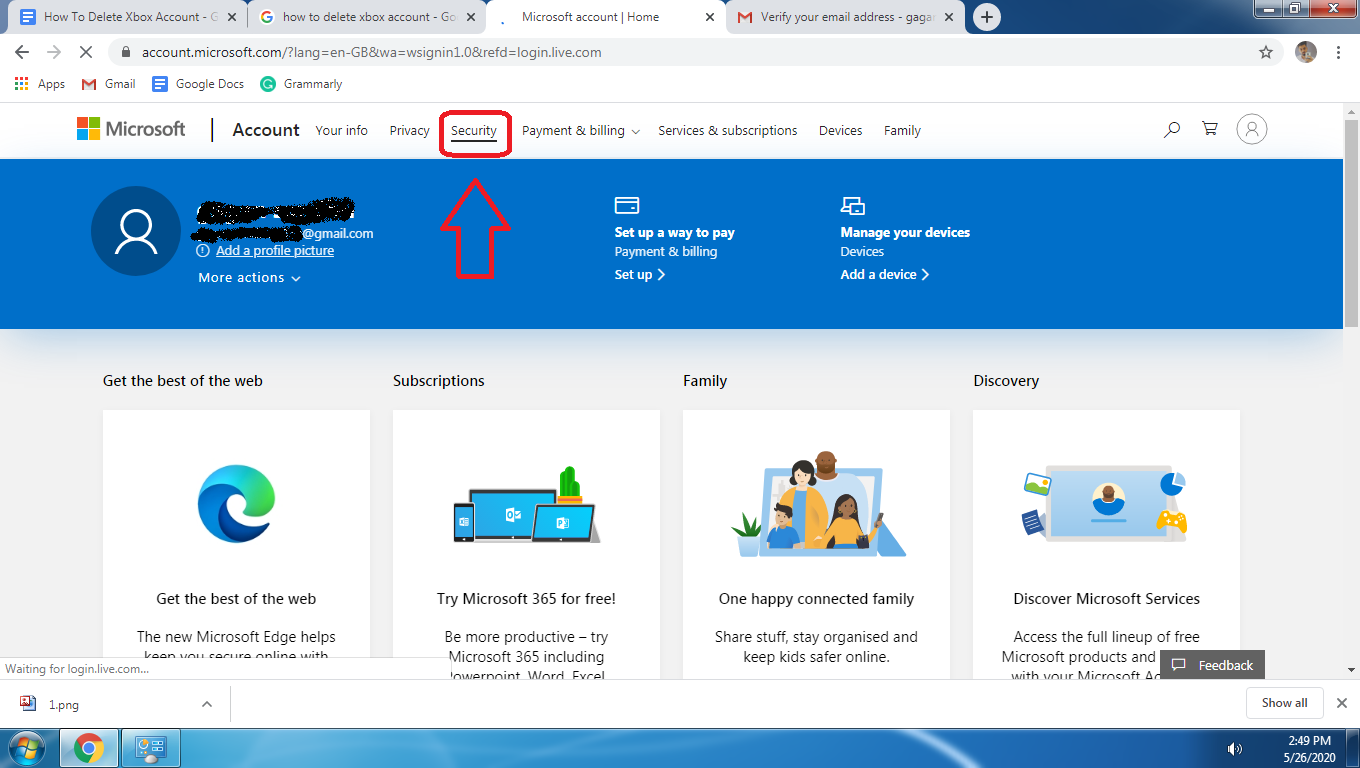Close the Microsoft account browser tab
Image resolution: width=1360 pixels, height=768 pixels.
[709, 17]
